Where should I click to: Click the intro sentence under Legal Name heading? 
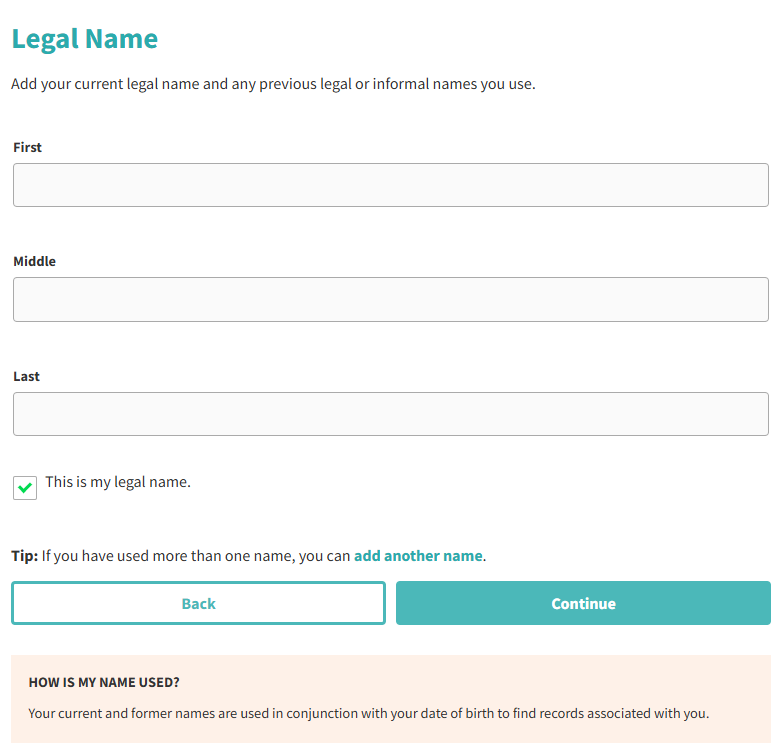tap(273, 84)
